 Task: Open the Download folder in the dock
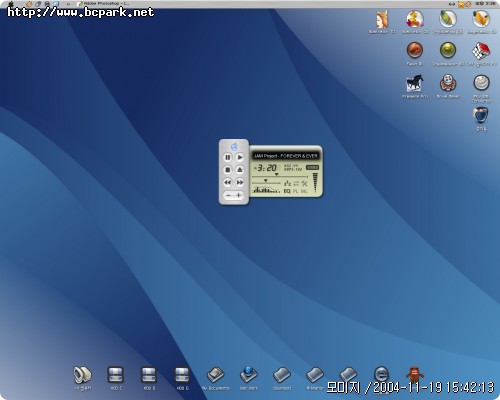[282, 378]
